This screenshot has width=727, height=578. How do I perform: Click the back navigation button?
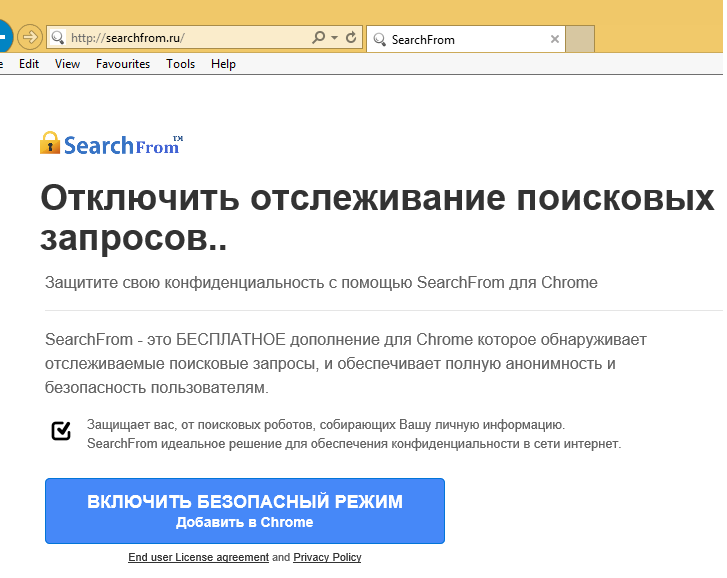pyautogui.click(x=4, y=38)
